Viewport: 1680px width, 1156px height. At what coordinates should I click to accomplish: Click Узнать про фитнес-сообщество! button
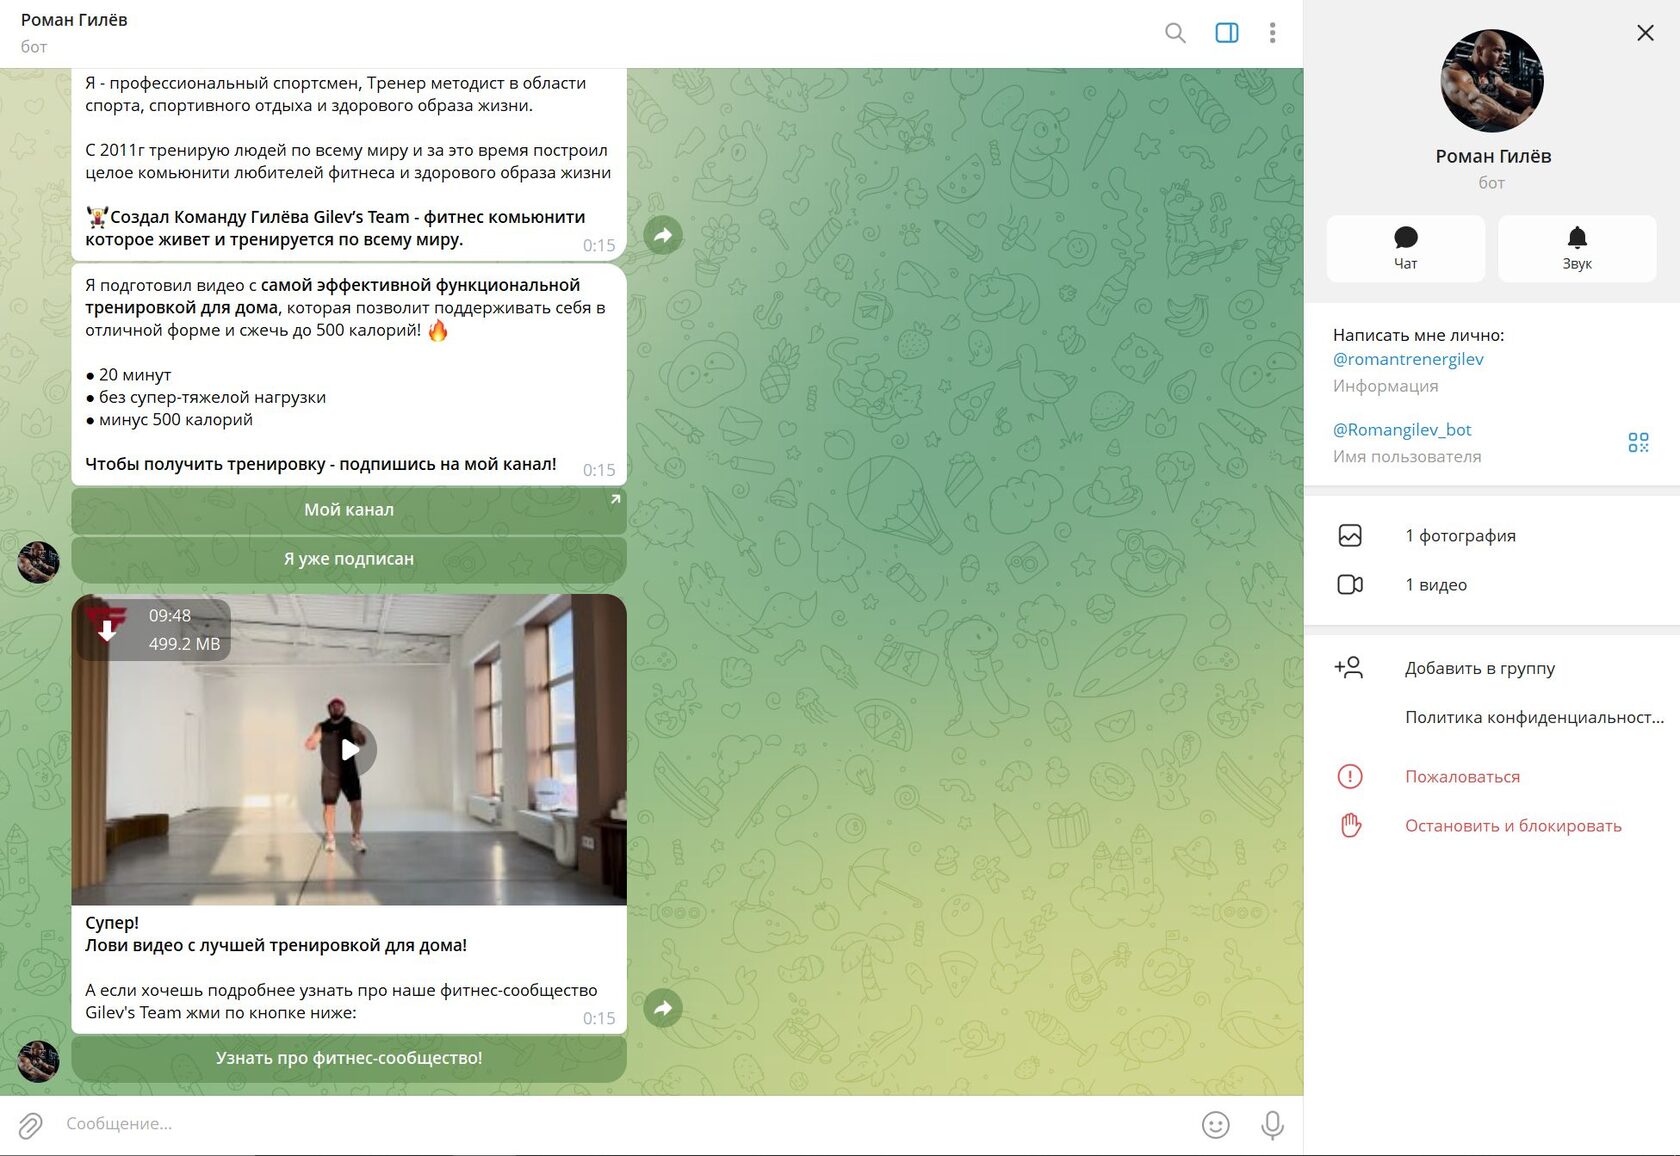[349, 1058]
